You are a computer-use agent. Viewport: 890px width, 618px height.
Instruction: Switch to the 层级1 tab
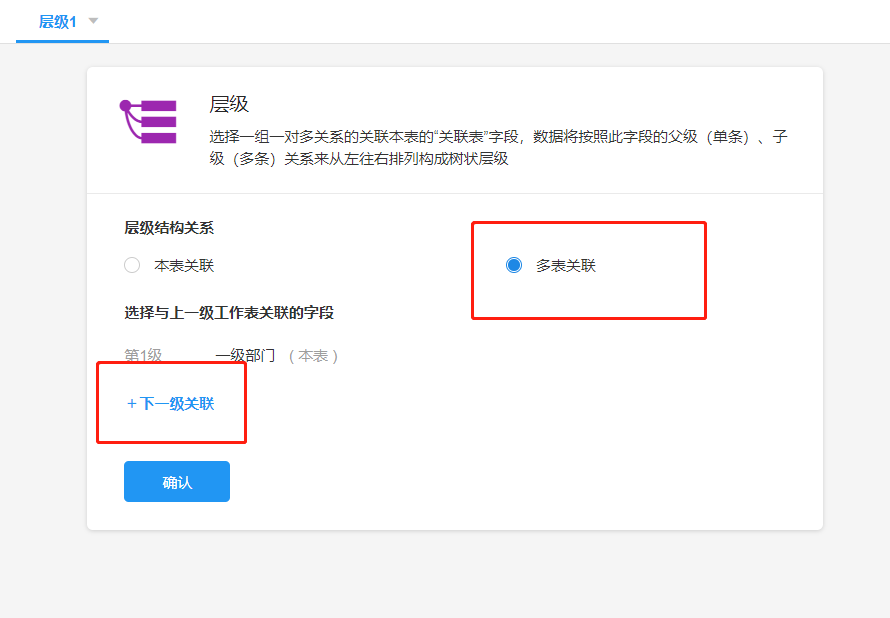pos(57,21)
